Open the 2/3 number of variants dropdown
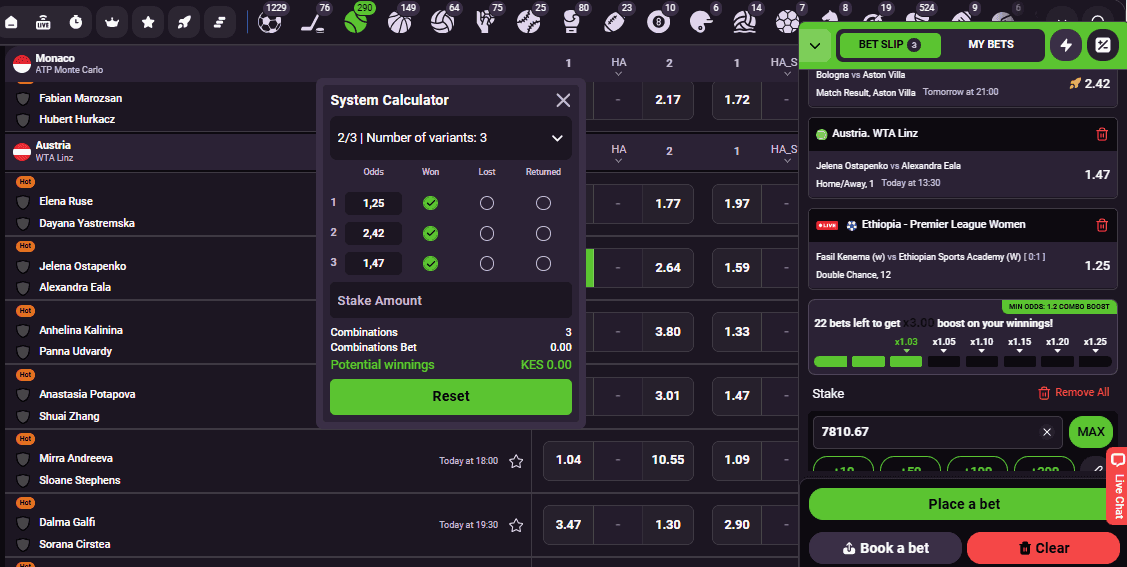The image size is (1127, 567). [451, 138]
